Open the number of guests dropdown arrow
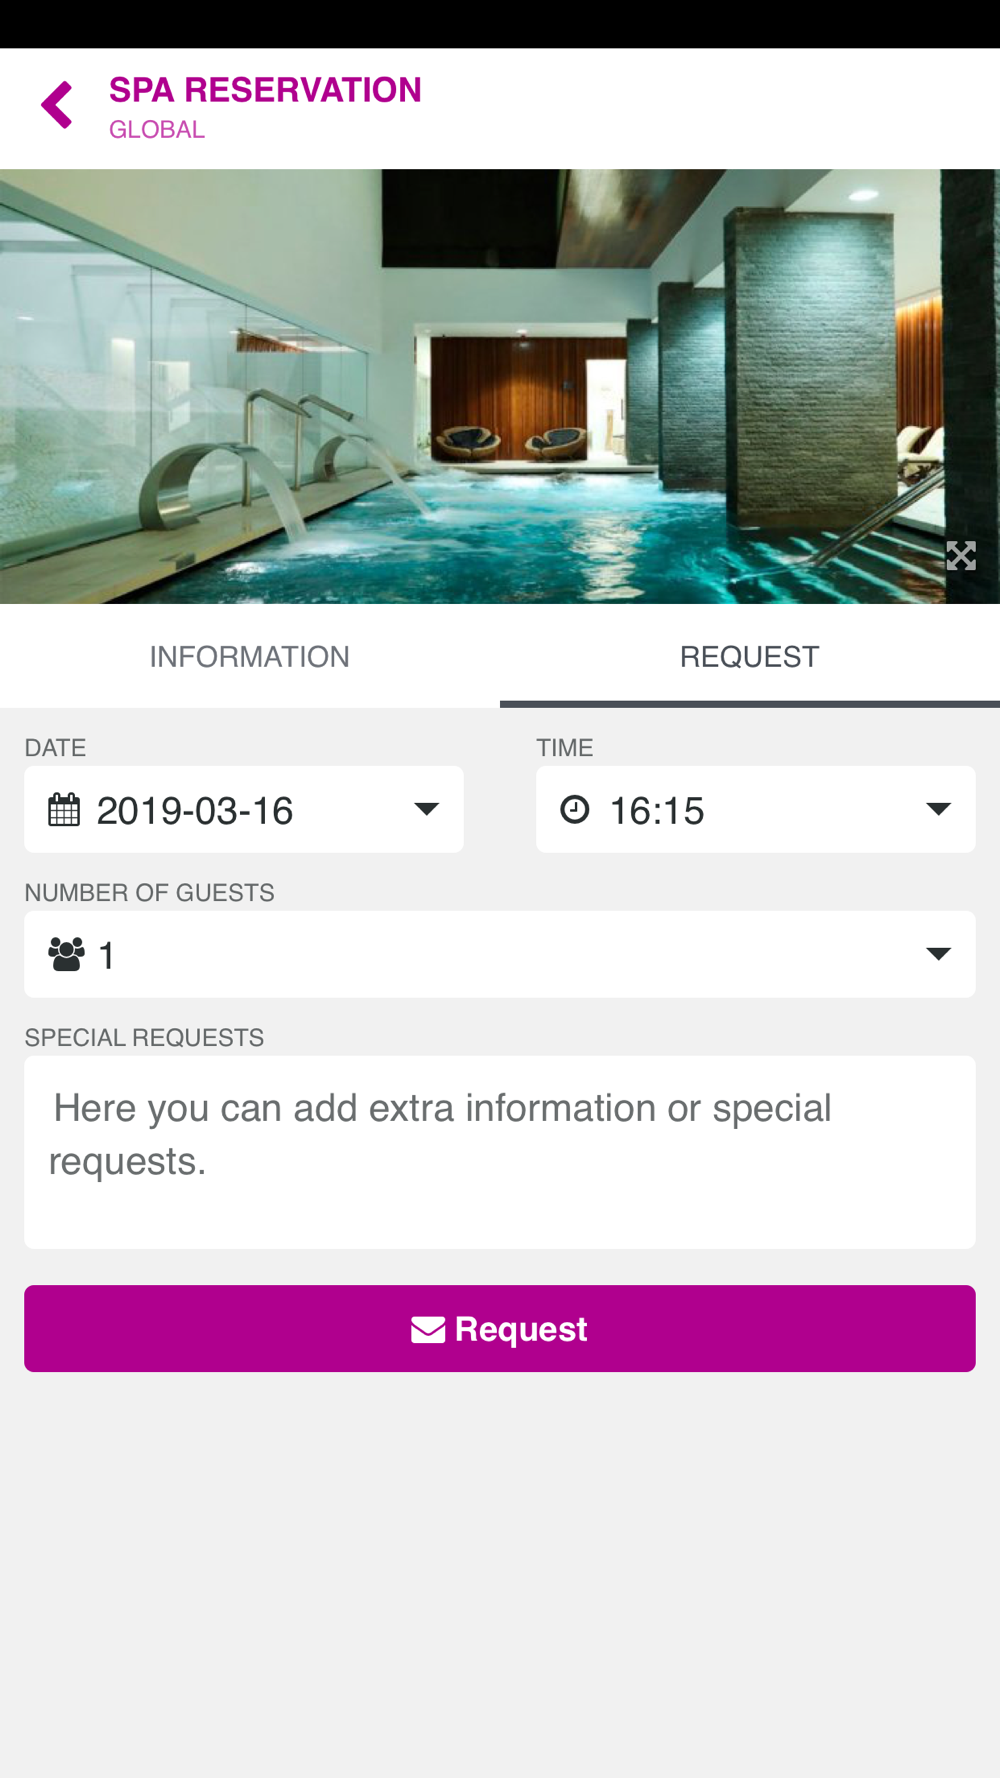The image size is (1000, 1778). pos(938,954)
